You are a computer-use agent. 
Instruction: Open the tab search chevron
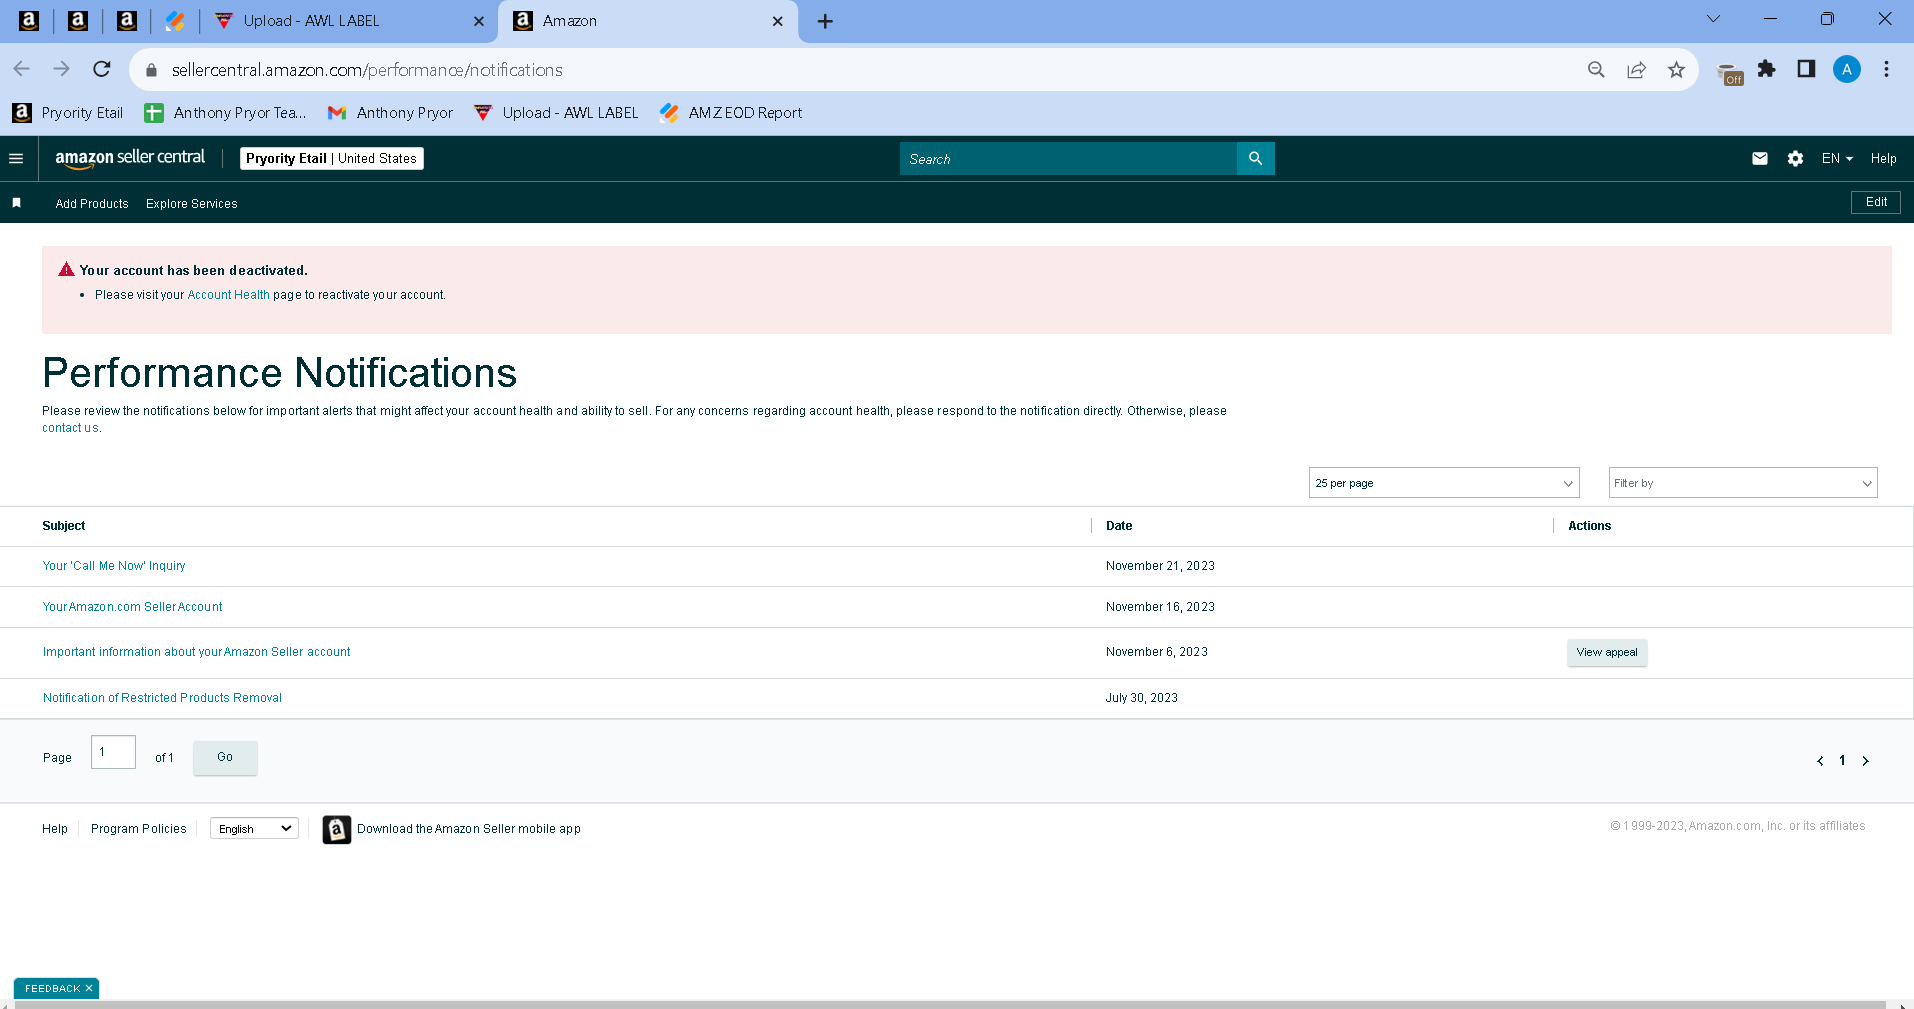pyautogui.click(x=1713, y=19)
